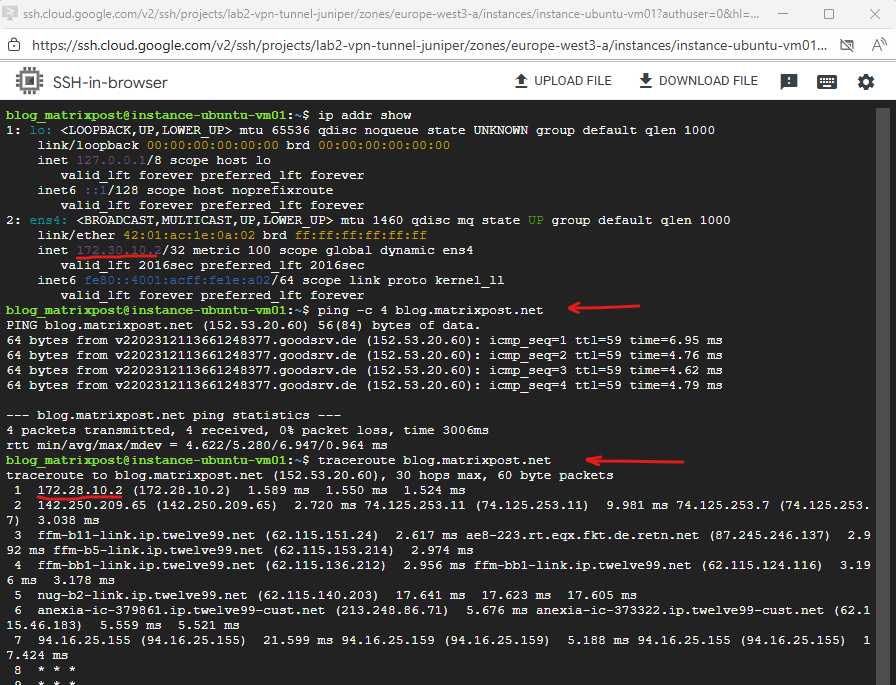
Task: Open the send feedback icon
Action: tap(789, 82)
